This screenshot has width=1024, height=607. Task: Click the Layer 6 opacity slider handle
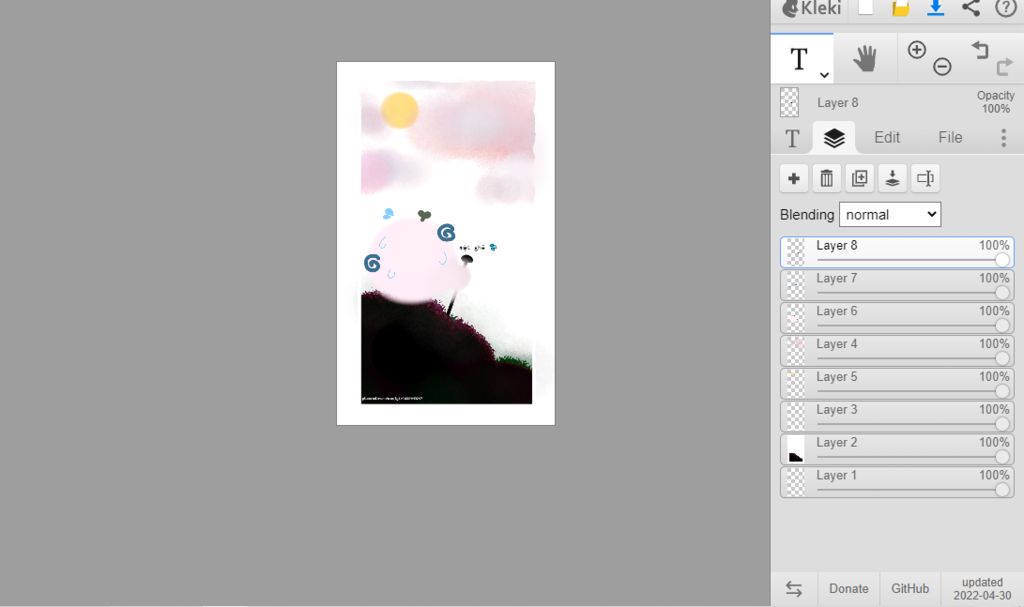(1002, 325)
